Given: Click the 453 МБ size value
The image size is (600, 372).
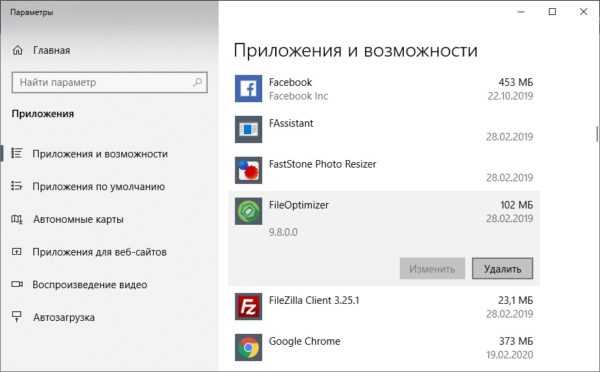Looking at the screenshot, I should pos(515,82).
